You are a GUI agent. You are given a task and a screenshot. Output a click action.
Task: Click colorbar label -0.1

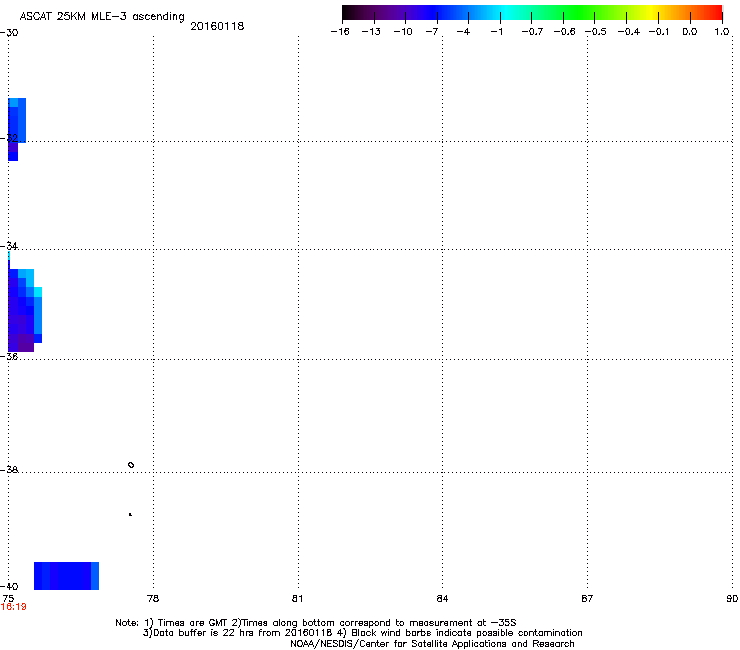coord(659,32)
